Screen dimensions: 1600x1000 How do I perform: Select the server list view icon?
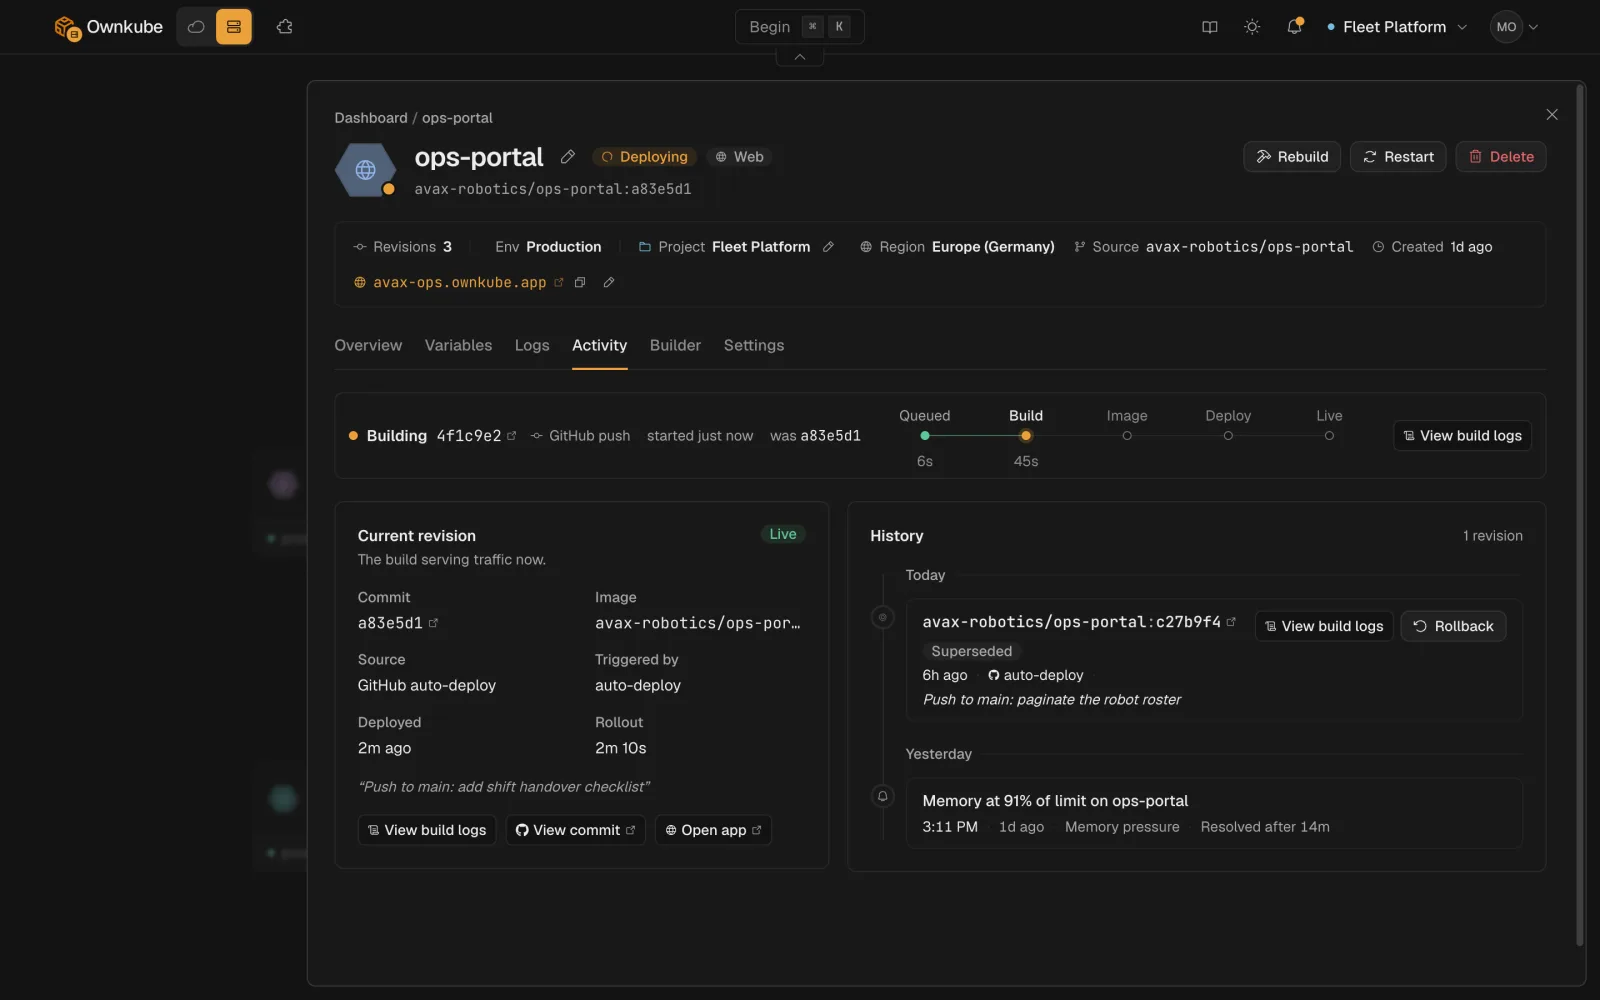[234, 27]
